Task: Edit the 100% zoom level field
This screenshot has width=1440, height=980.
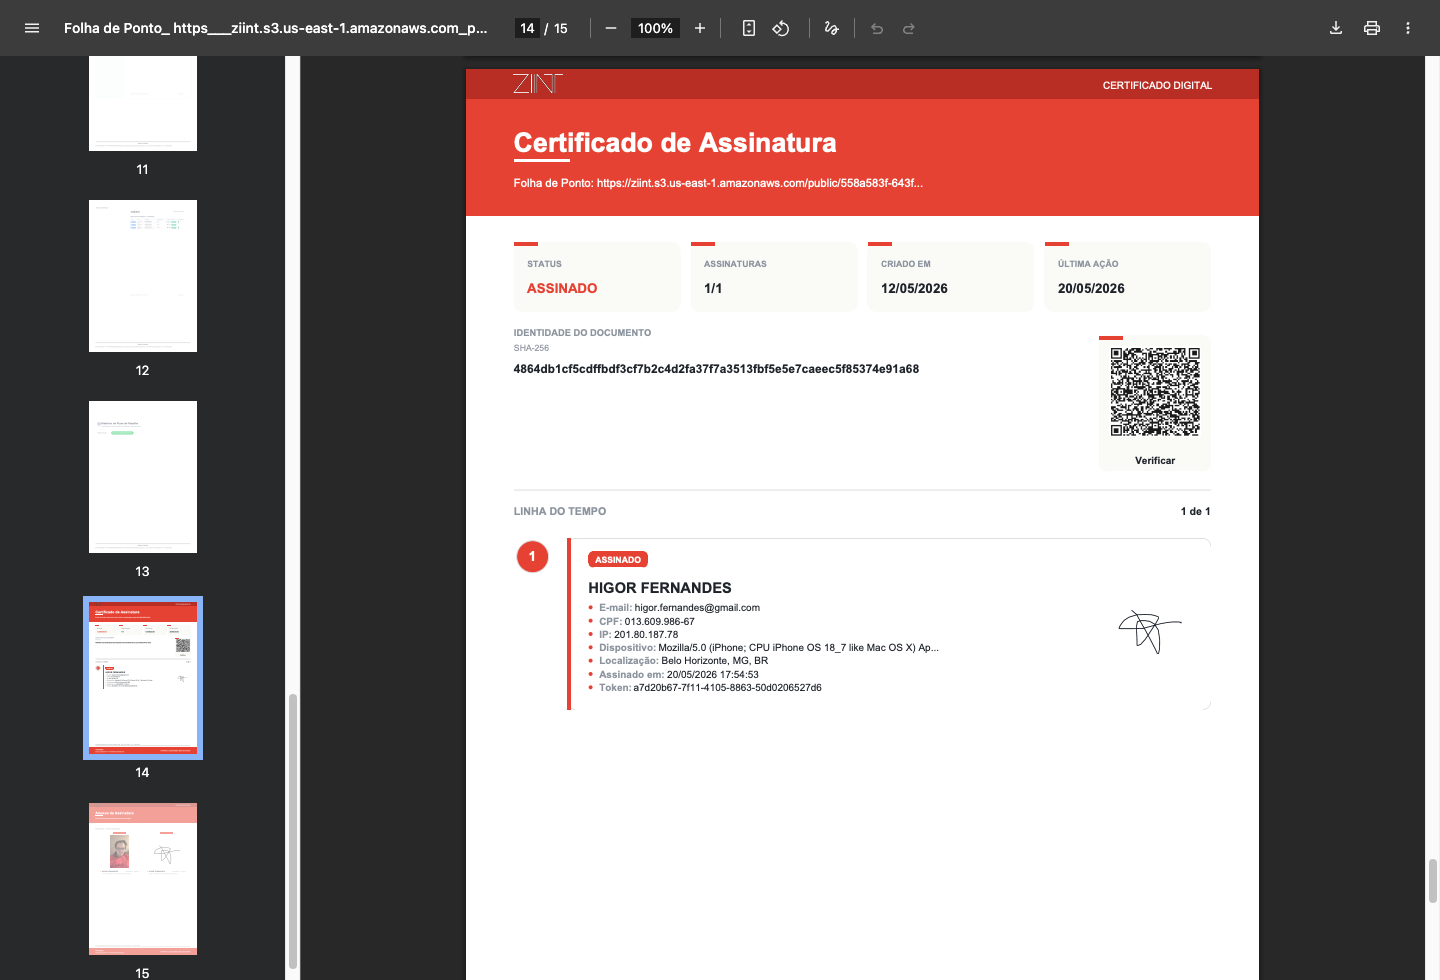Action: click(x=655, y=28)
